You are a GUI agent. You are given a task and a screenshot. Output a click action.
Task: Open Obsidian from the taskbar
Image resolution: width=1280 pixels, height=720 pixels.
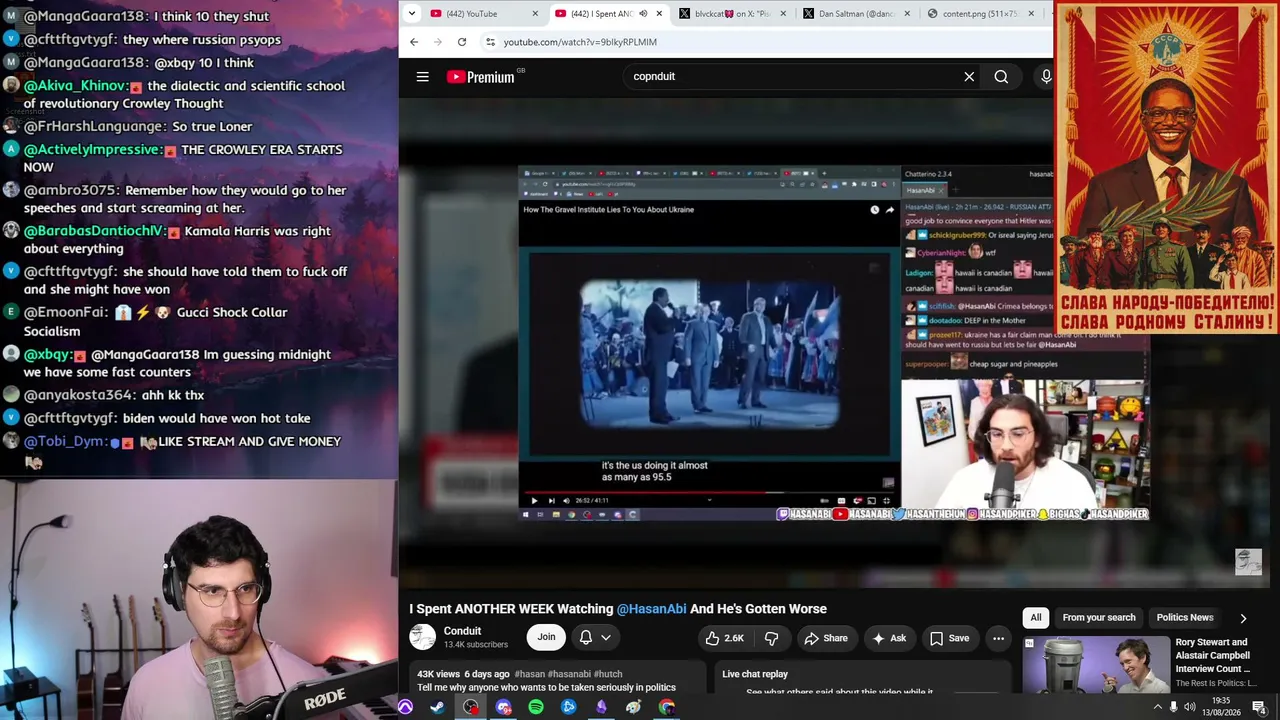[601, 707]
